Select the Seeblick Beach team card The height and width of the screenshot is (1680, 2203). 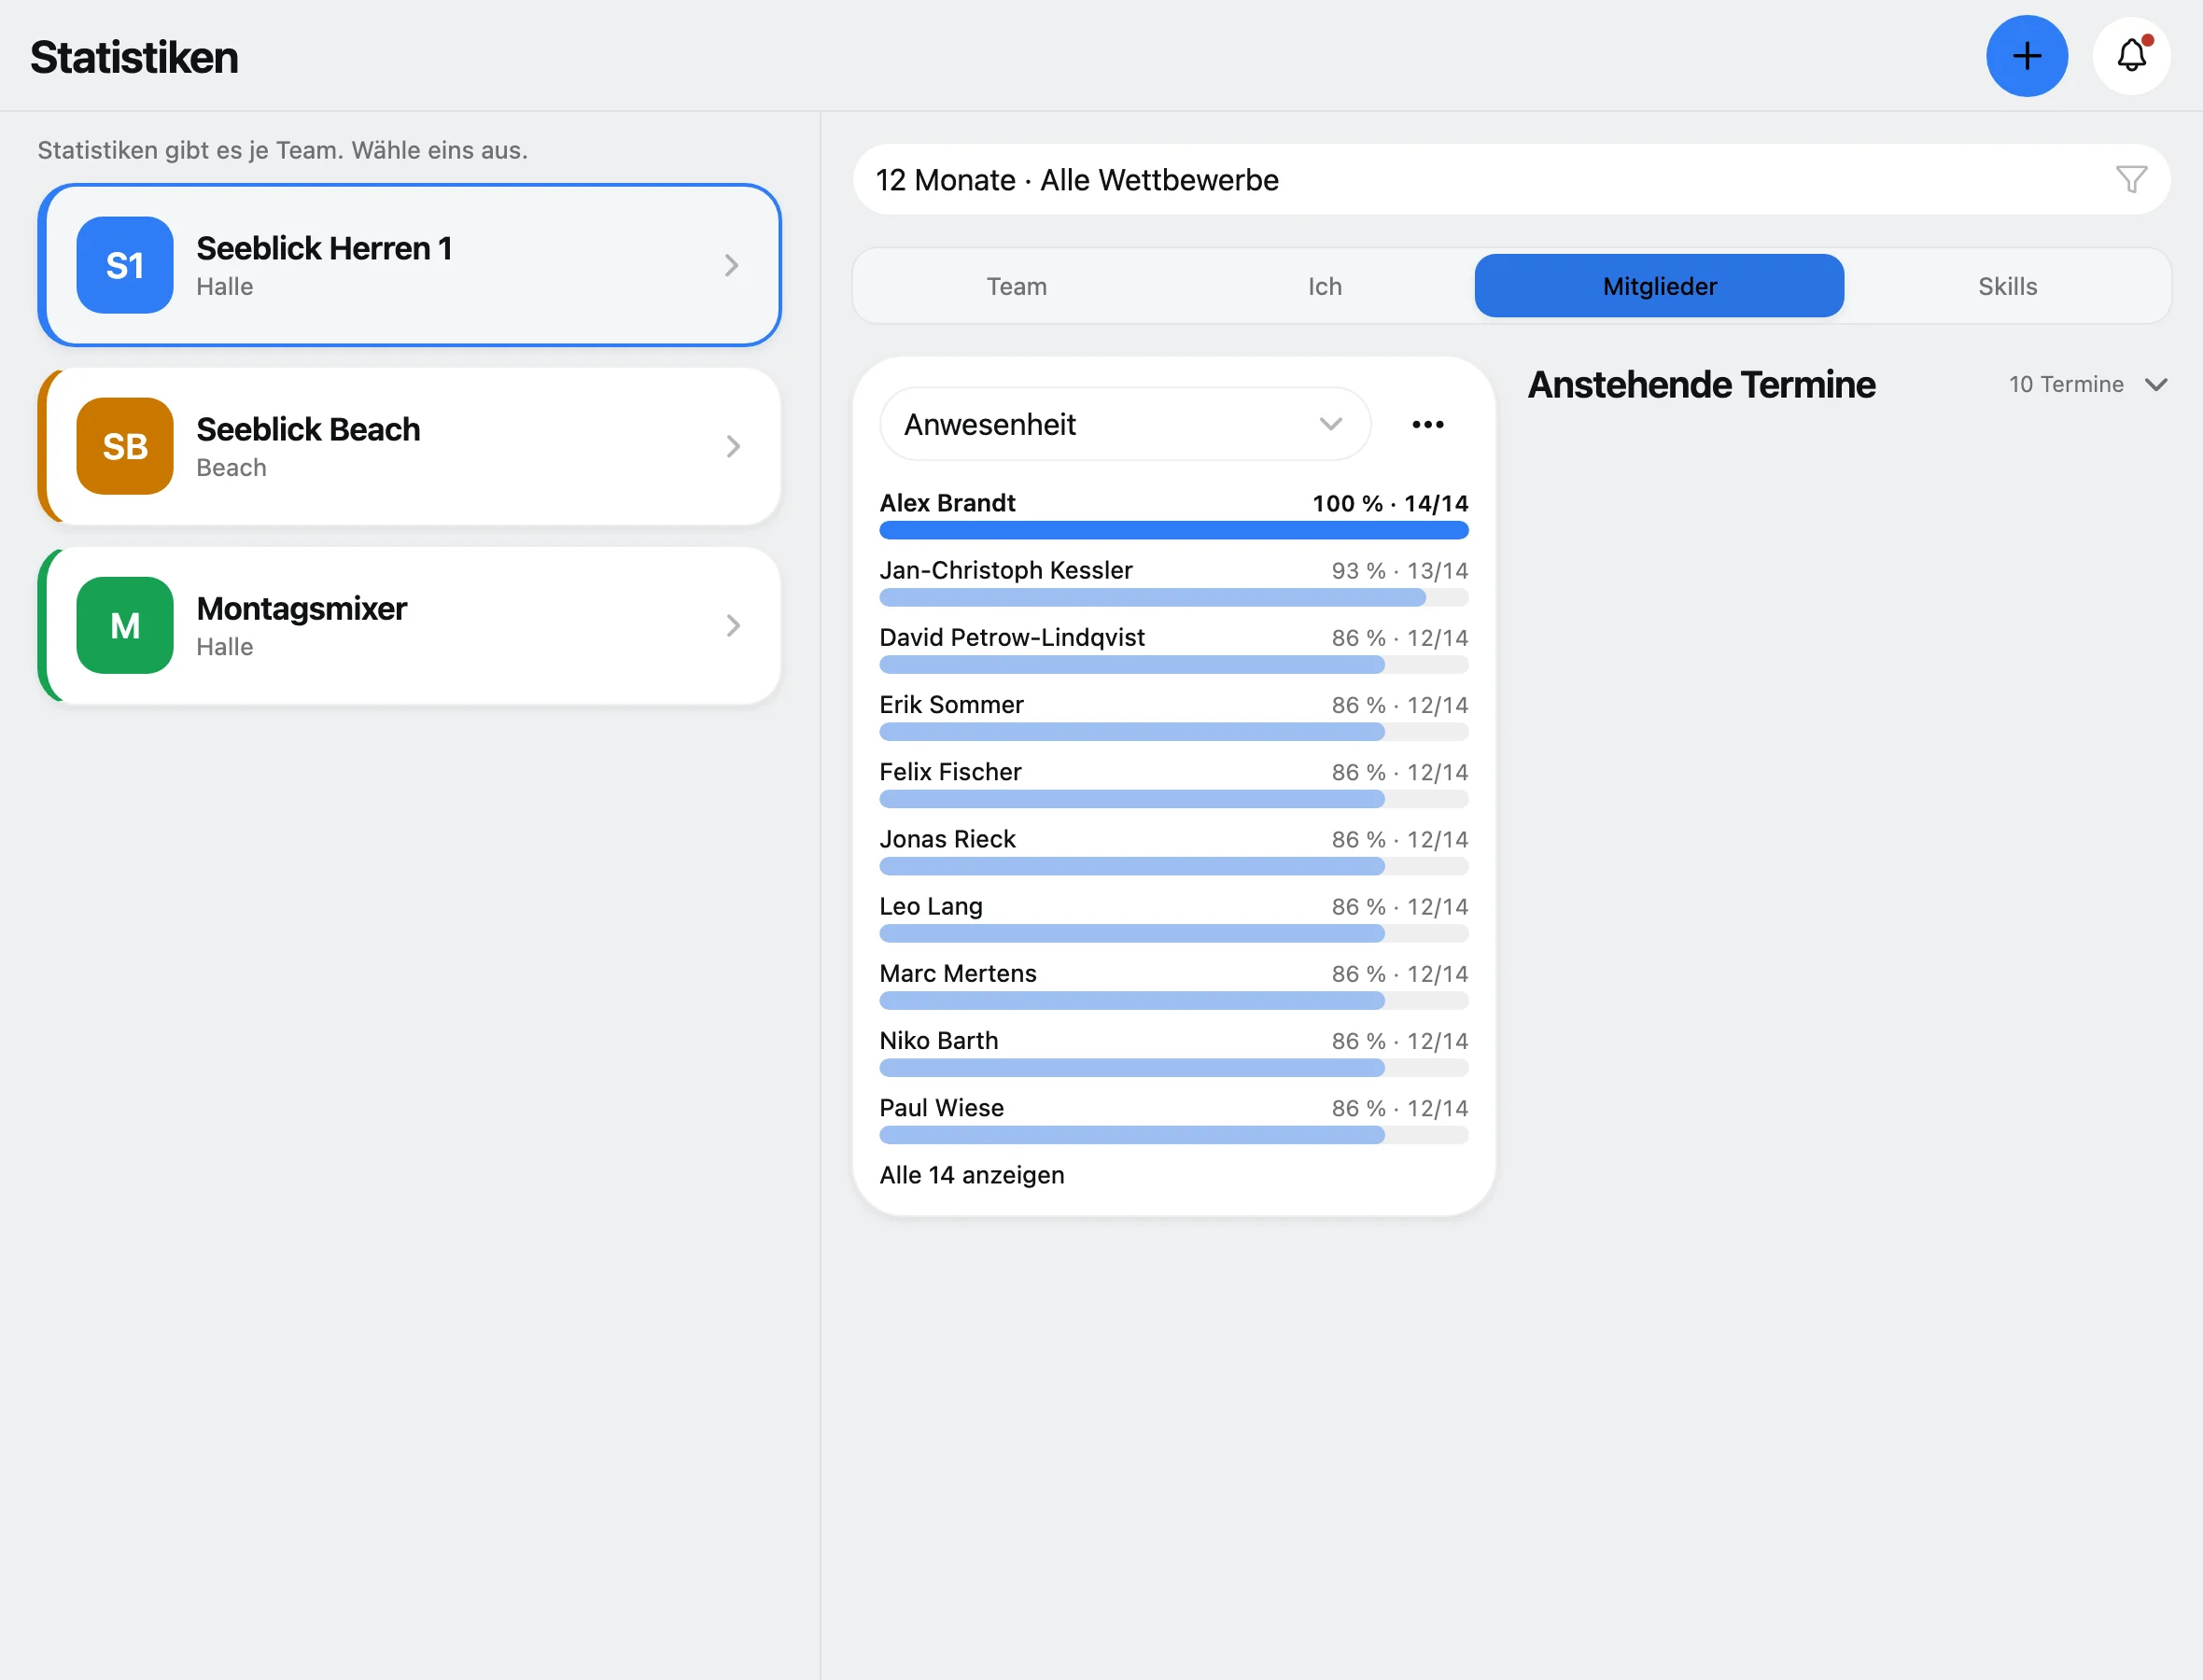(x=409, y=446)
